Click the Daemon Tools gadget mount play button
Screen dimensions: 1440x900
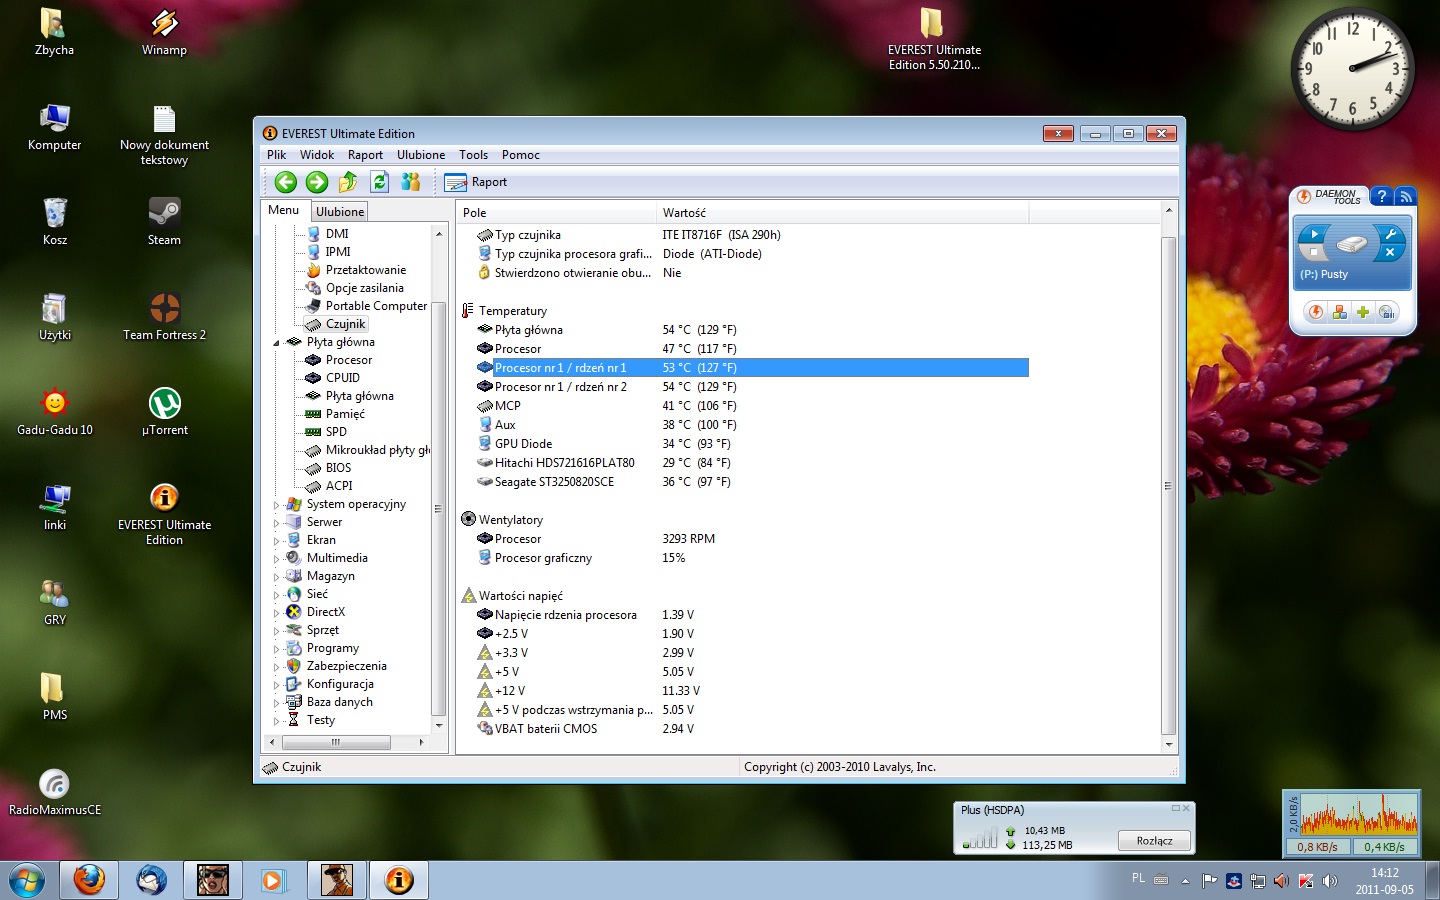pyautogui.click(x=1314, y=234)
